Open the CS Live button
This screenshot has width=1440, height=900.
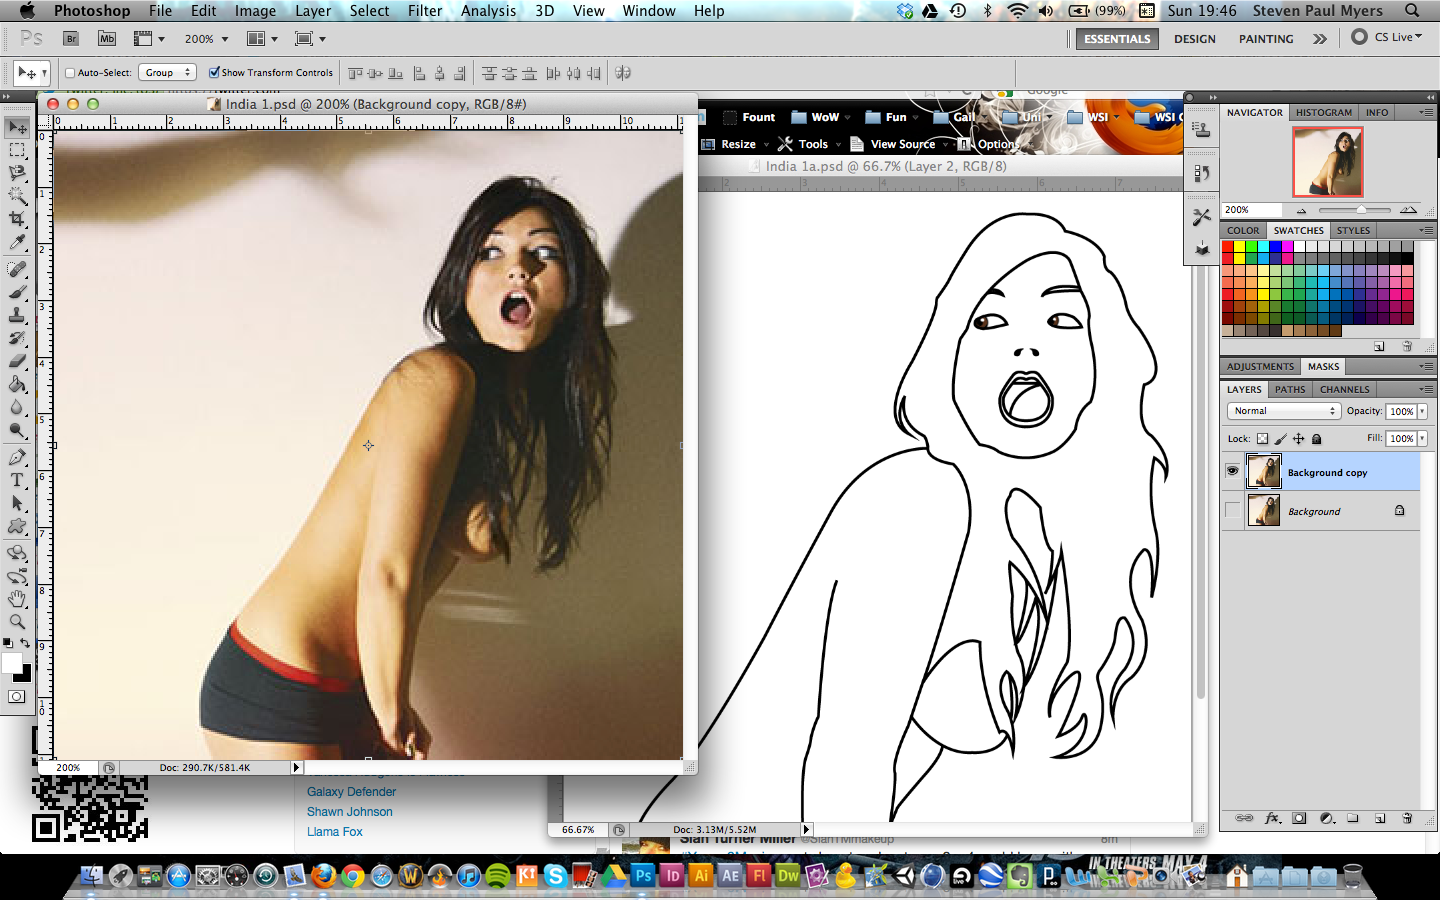click(1387, 37)
